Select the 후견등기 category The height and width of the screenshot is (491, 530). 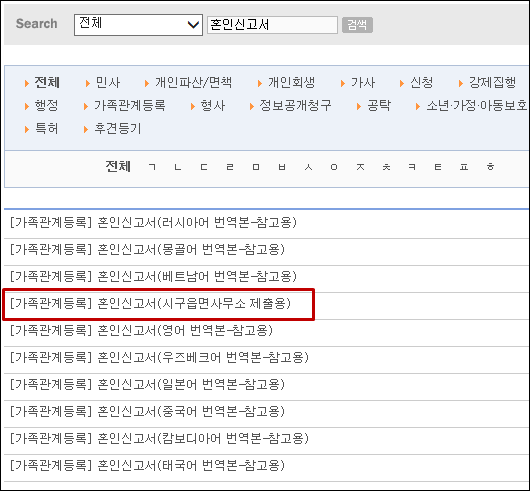tap(117, 128)
